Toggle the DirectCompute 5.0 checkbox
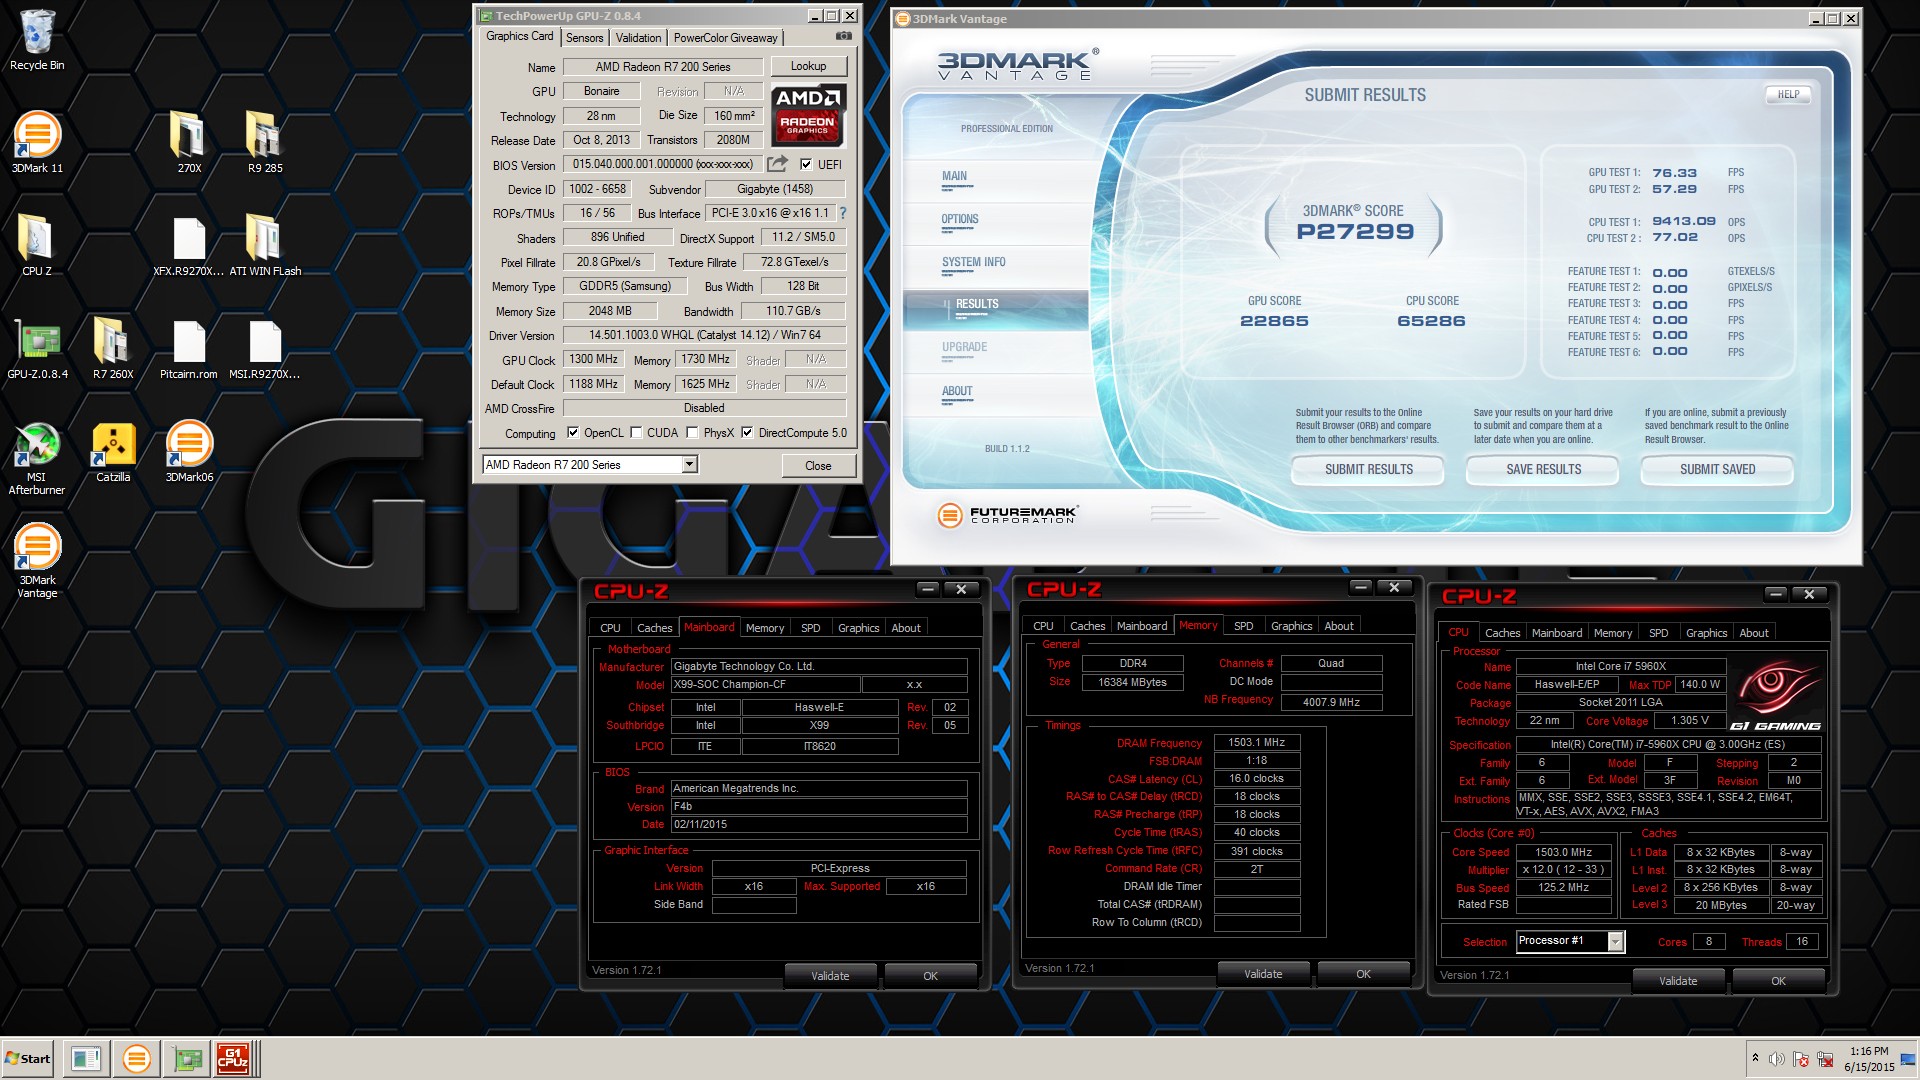1920x1080 pixels. click(x=747, y=433)
